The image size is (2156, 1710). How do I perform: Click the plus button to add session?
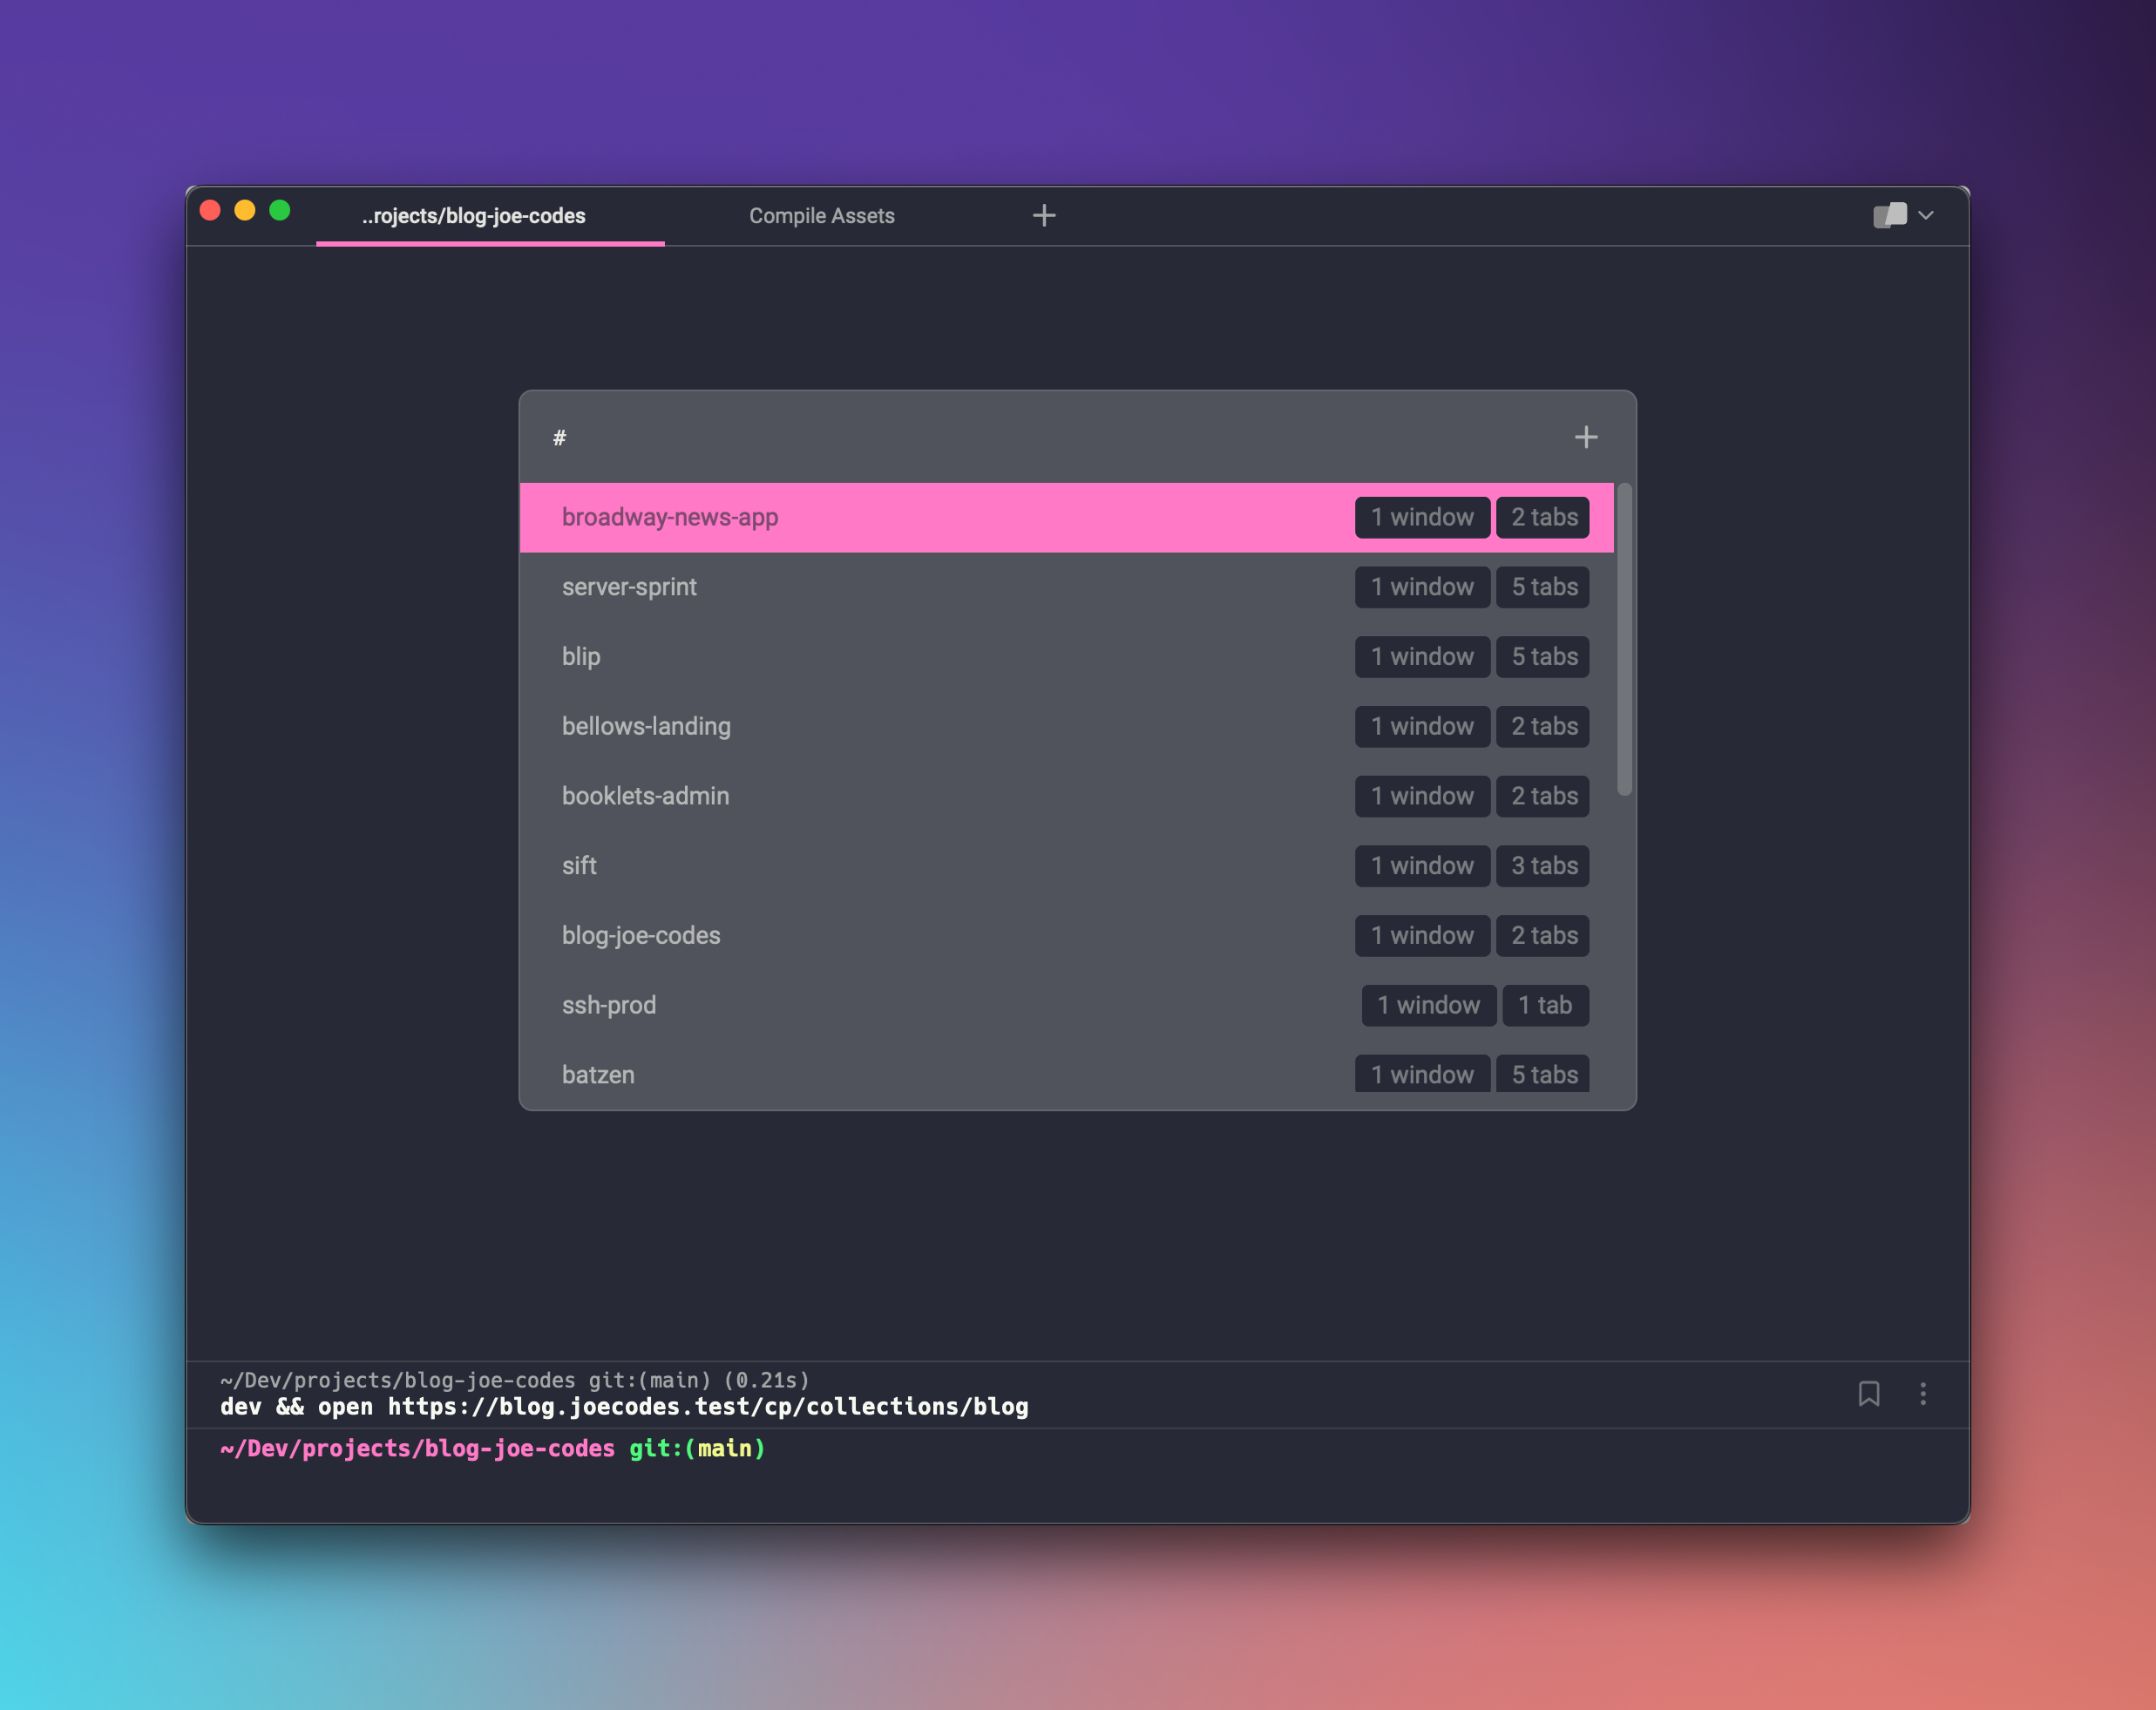coord(1585,438)
